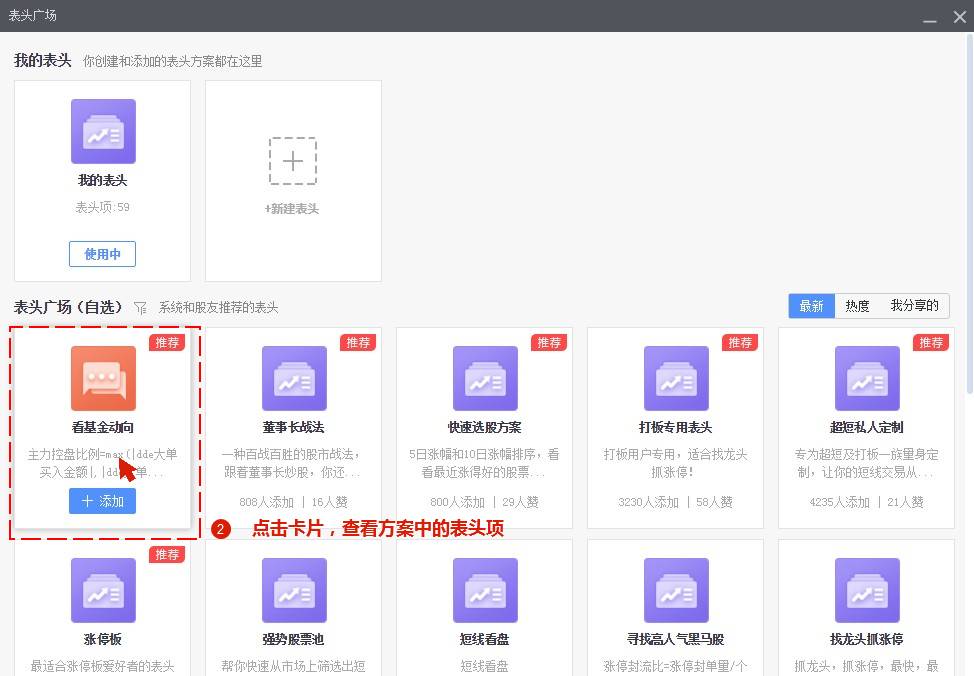Click the dashed plus icon for new header
The height and width of the screenshot is (676, 974).
(293, 161)
